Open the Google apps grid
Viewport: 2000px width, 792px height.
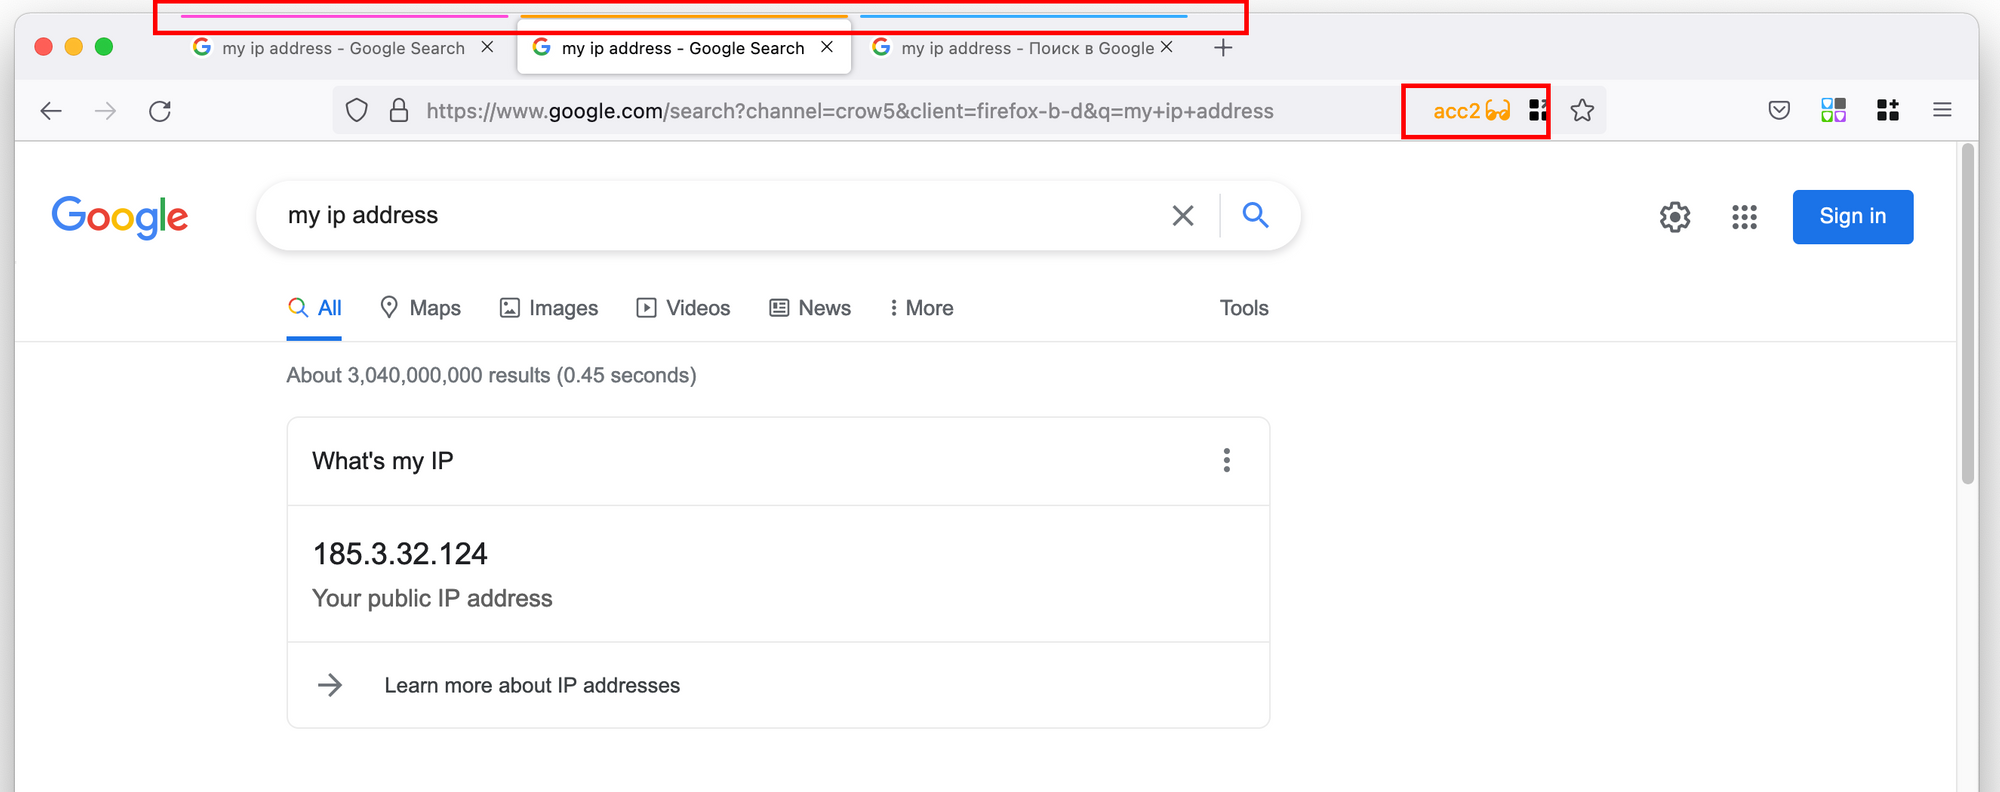[x=1744, y=217]
